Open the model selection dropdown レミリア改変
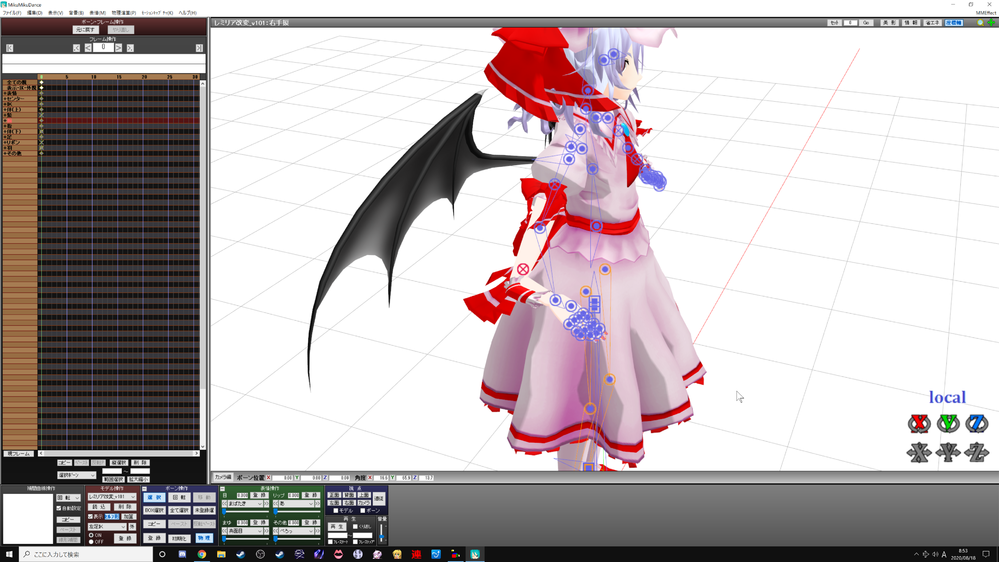The height and width of the screenshot is (562, 999). [111, 496]
